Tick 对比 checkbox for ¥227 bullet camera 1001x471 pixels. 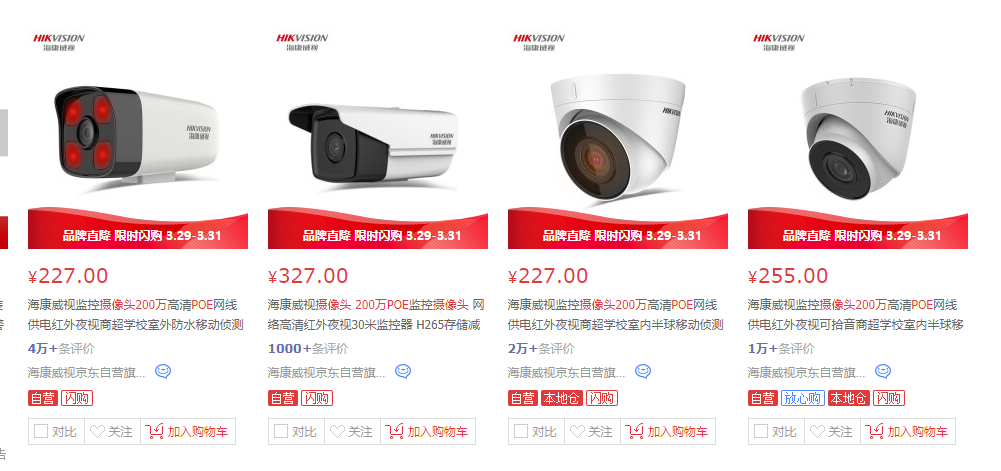coord(41,431)
